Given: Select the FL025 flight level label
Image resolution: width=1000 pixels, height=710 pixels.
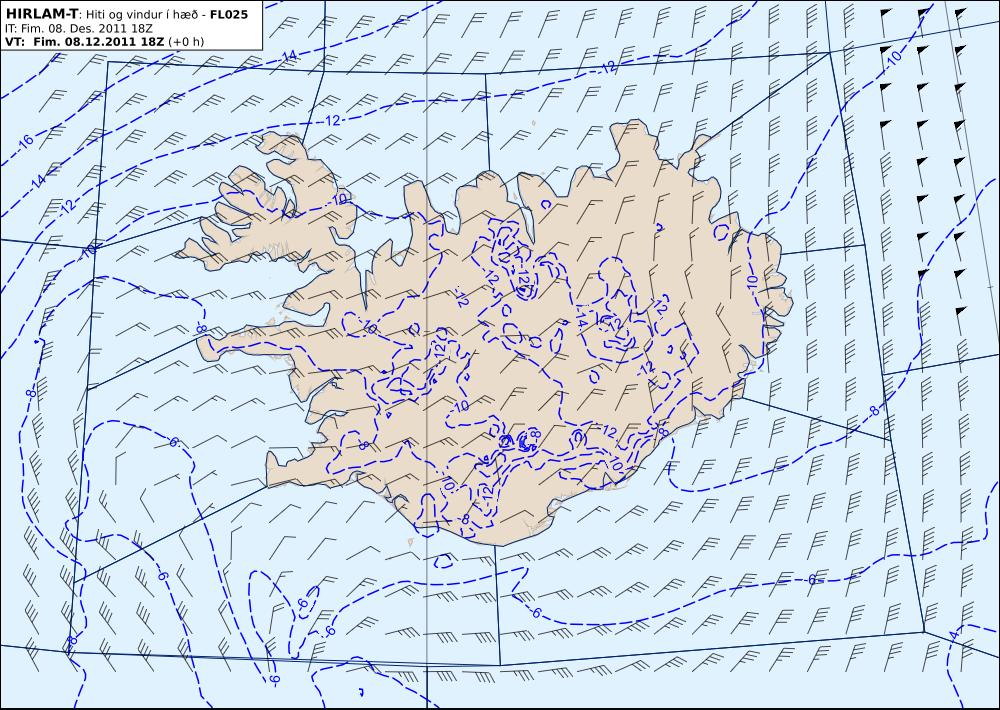Looking at the screenshot, I should (x=228, y=13).
